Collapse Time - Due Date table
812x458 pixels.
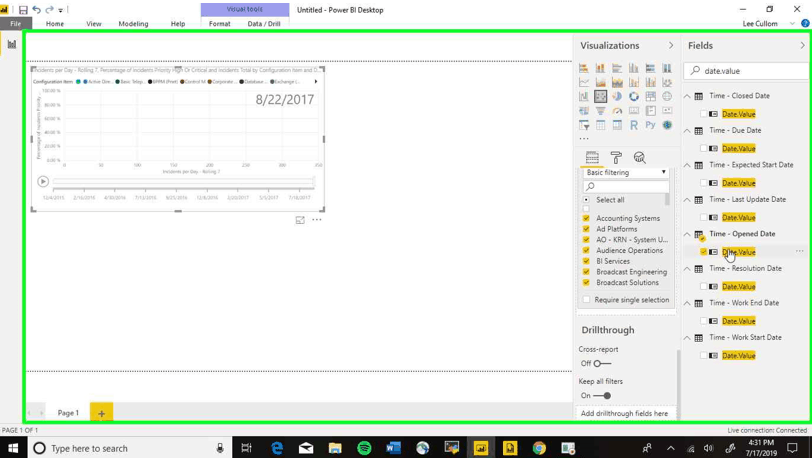click(x=687, y=131)
